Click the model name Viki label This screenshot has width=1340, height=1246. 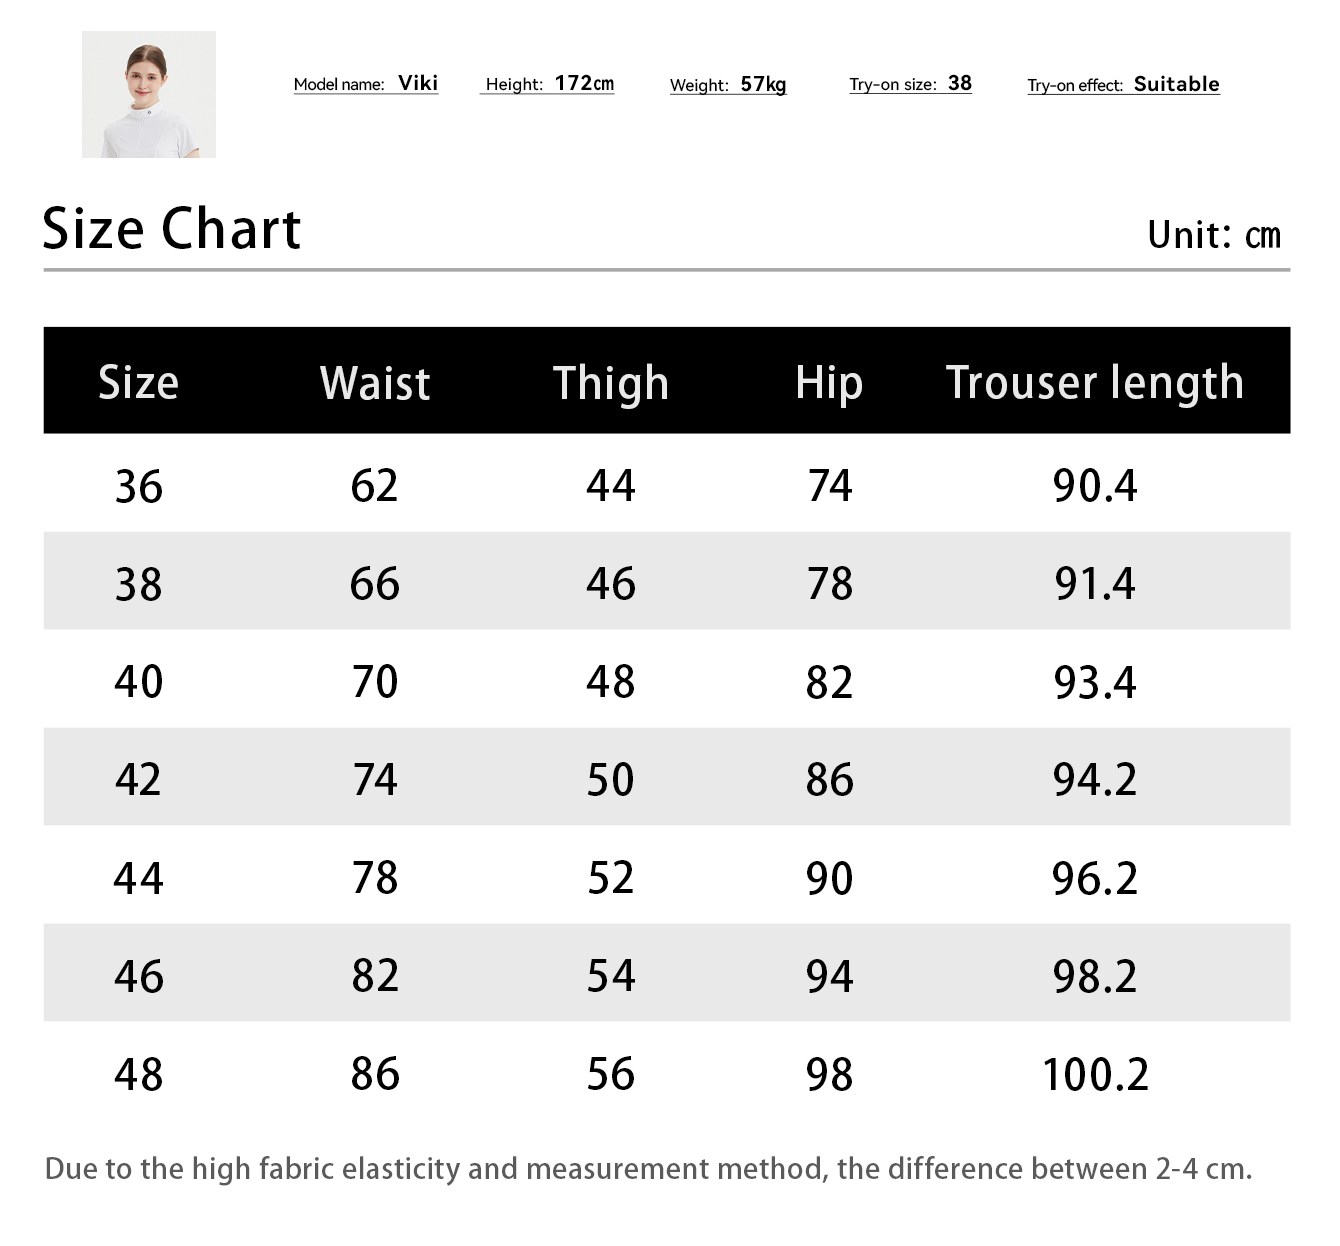(x=366, y=84)
